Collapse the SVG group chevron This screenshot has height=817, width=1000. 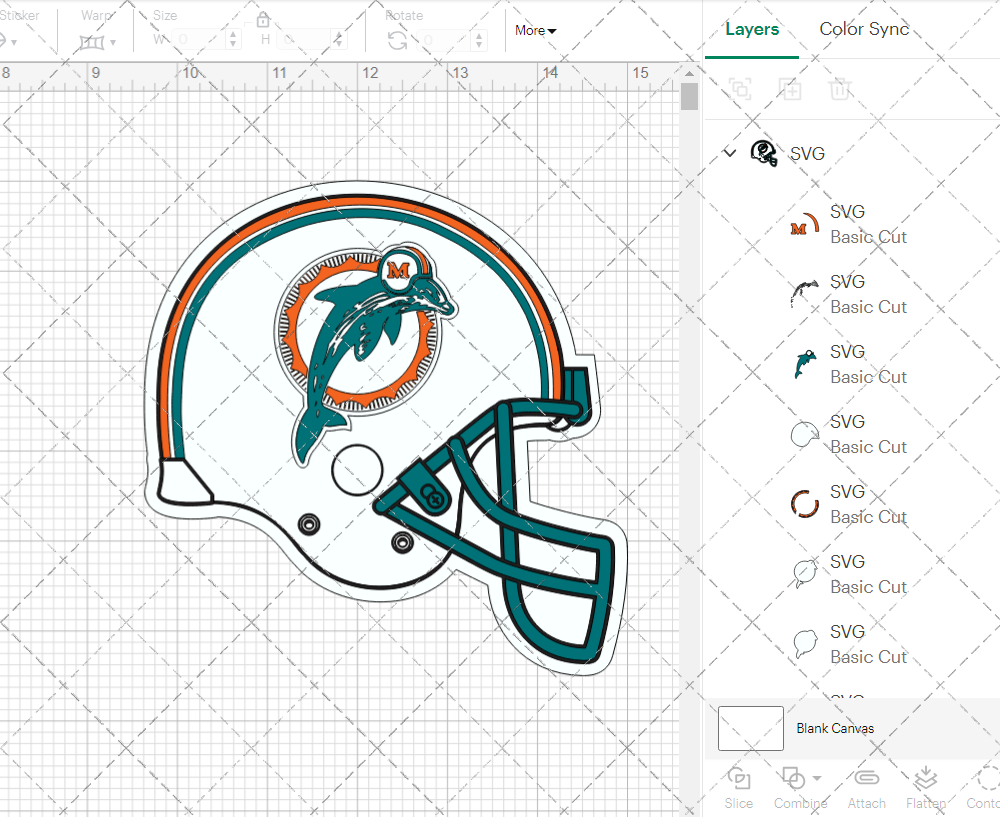point(730,153)
